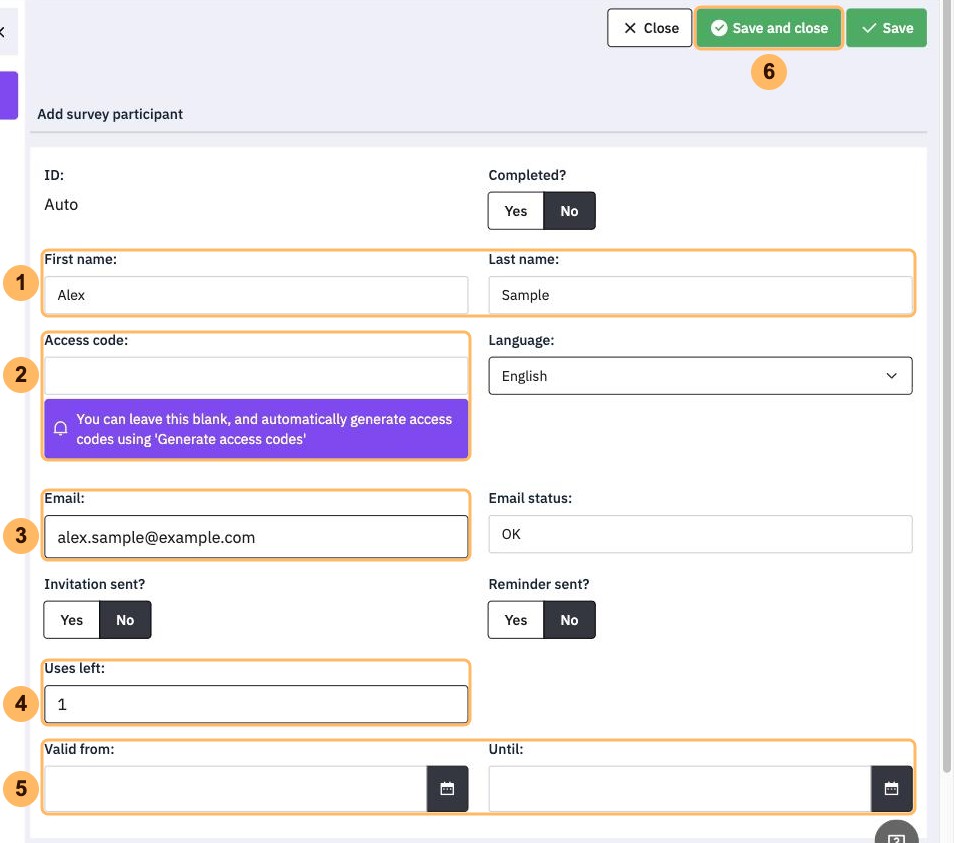The height and width of the screenshot is (843, 954).
Task: Click the Uses left field
Action: [256, 704]
